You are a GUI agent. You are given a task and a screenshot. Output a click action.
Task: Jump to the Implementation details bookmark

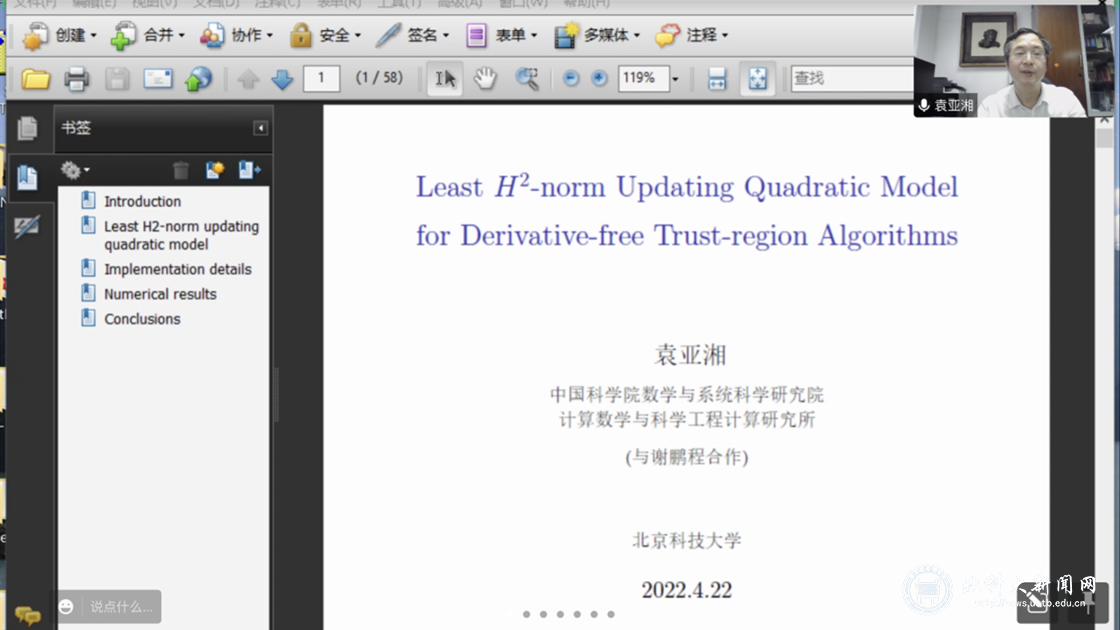pyautogui.click(x=177, y=269)
